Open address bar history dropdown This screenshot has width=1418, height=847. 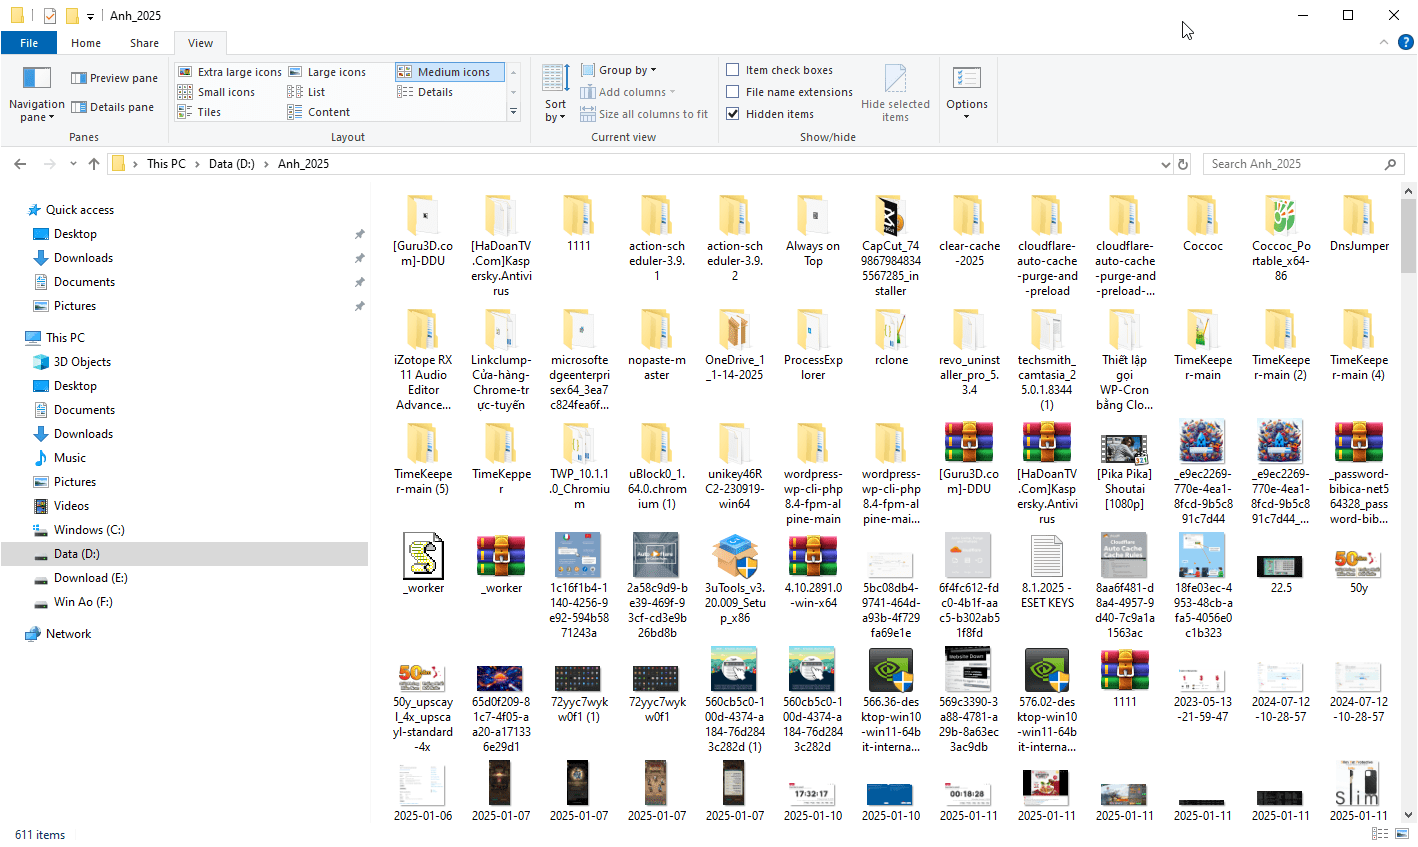tap(1165, 164)
